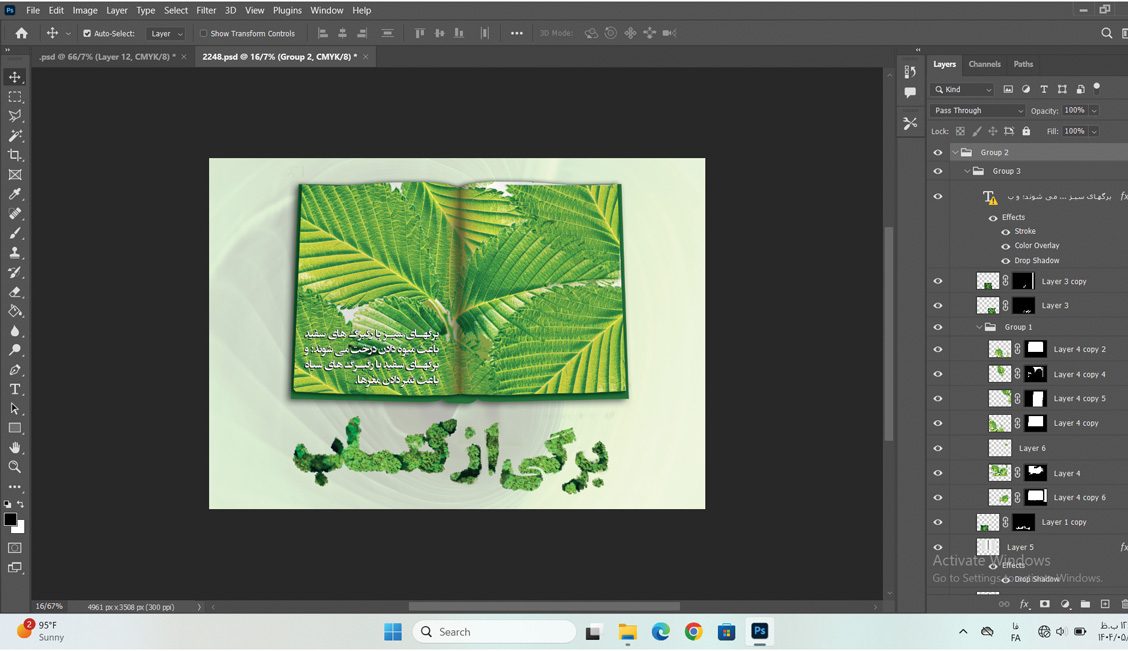Image resolution: width=1128 pixels, height=651 pixels.
Task: Select the Crop tool
Action: [14, 155]
